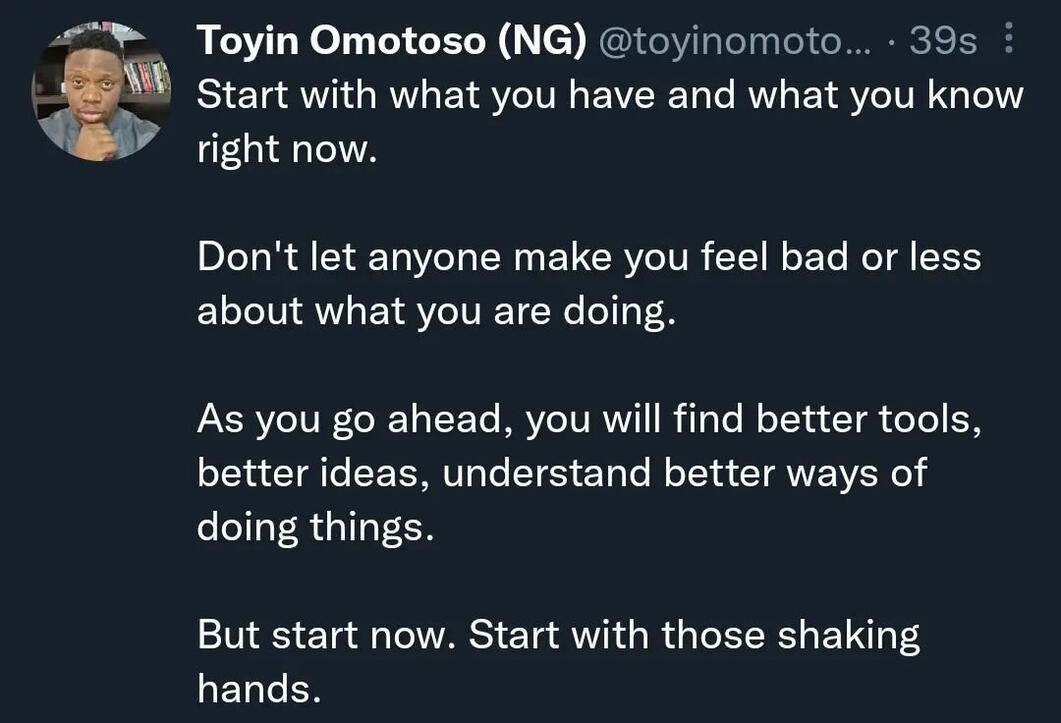The width and height of the screenshot is (1061, 723).
Task: Click the line starting "As you go ahead"
Action: [x=589, y=420]
